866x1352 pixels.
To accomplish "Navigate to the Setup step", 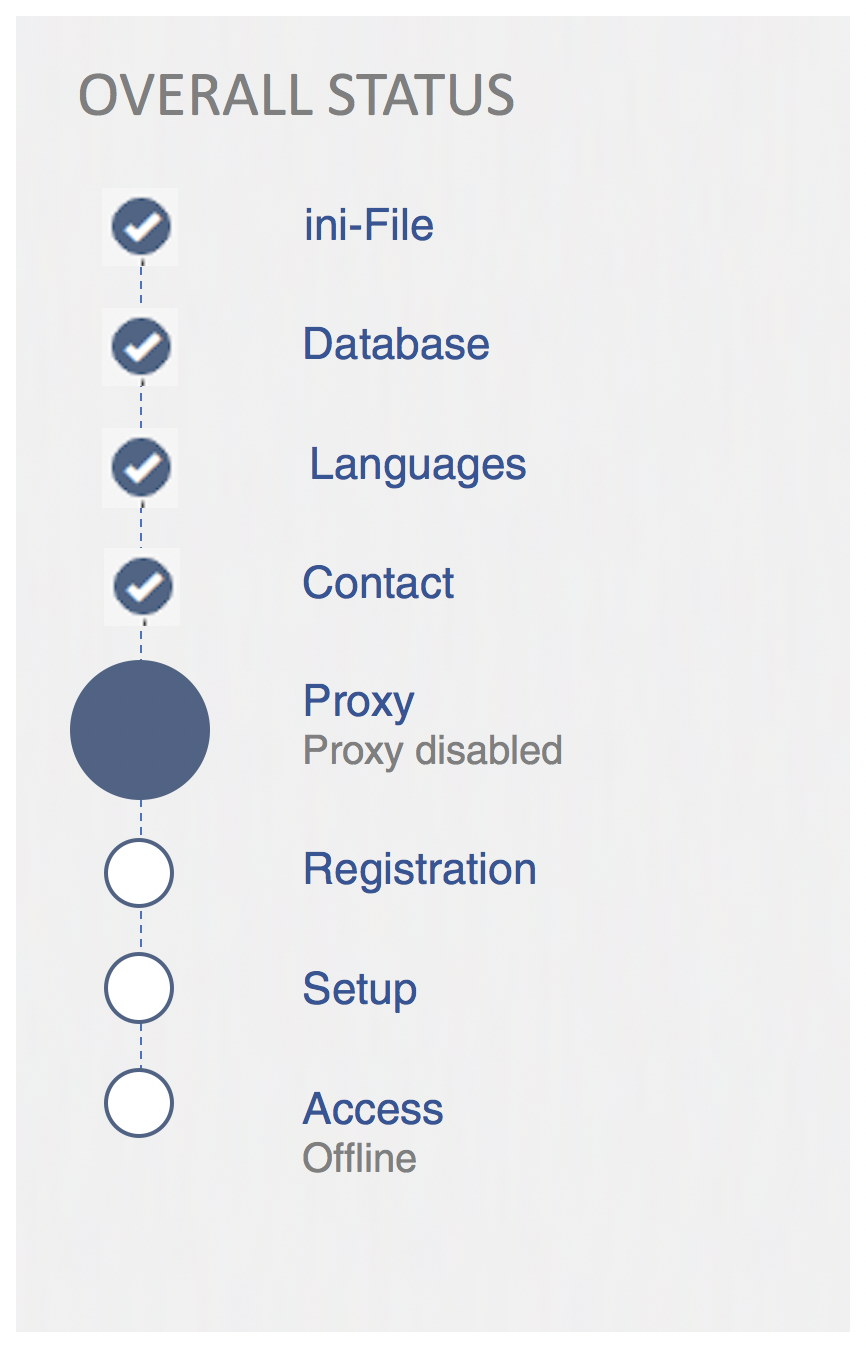I will coord(359,989).
